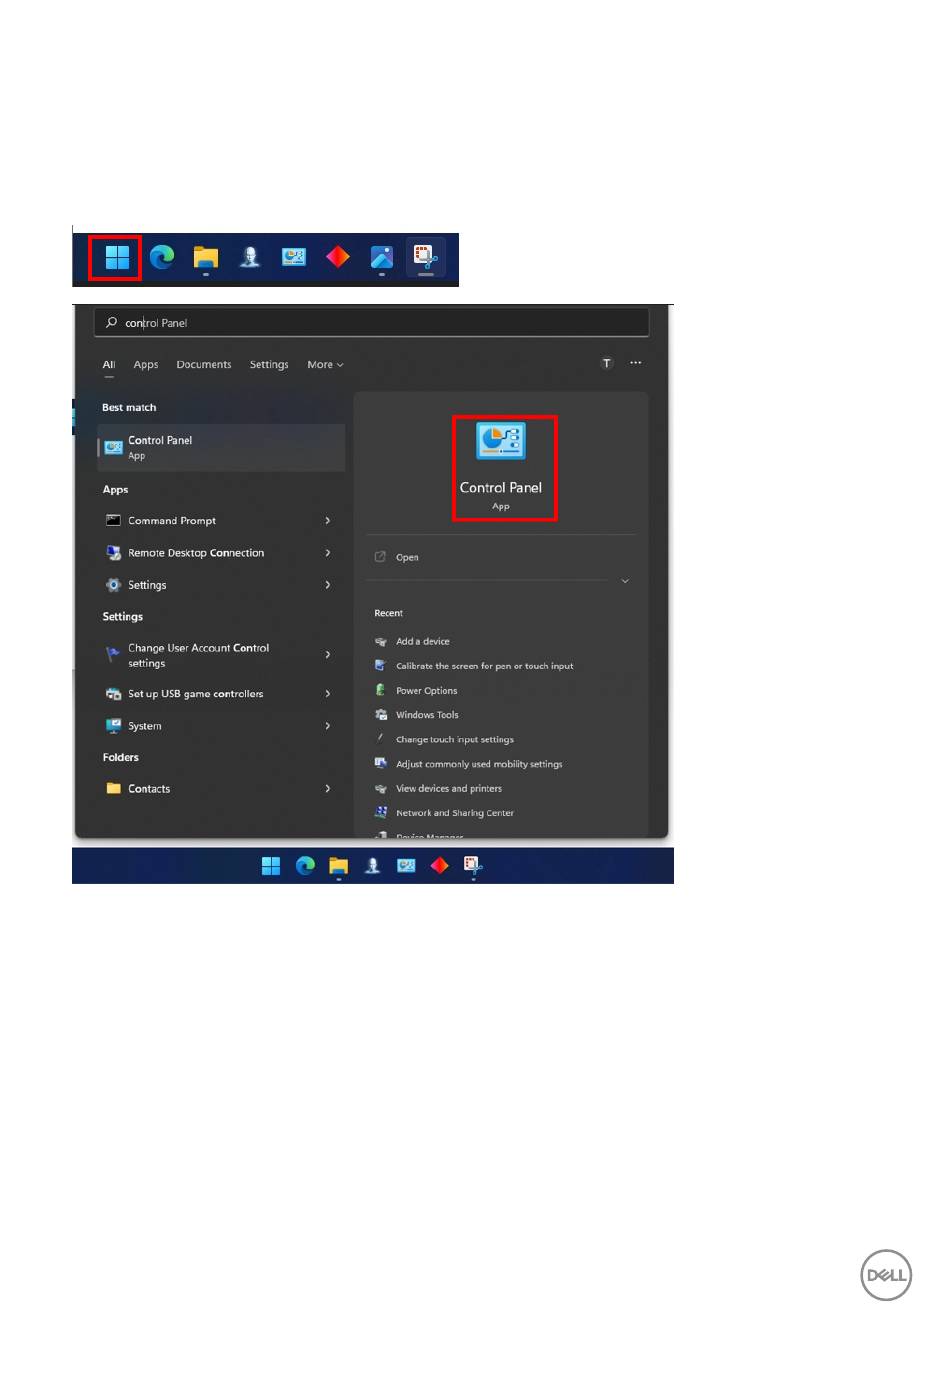Expand the Command Prompt result chevron
The image size is (950, 1374).
point(328,521)
